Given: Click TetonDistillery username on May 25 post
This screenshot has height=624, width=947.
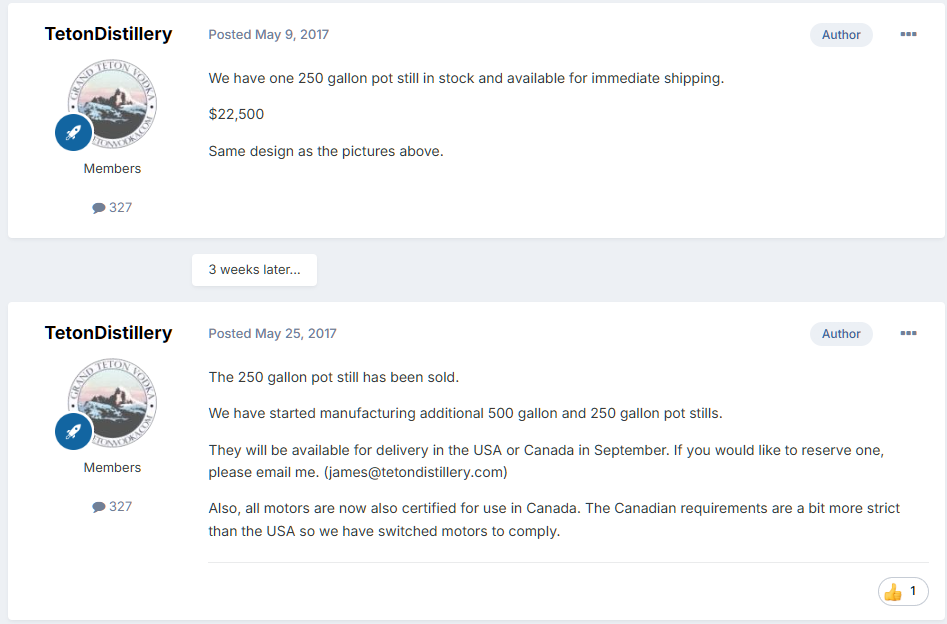Looking at the screenshot, I should click(x=108, y=333).
